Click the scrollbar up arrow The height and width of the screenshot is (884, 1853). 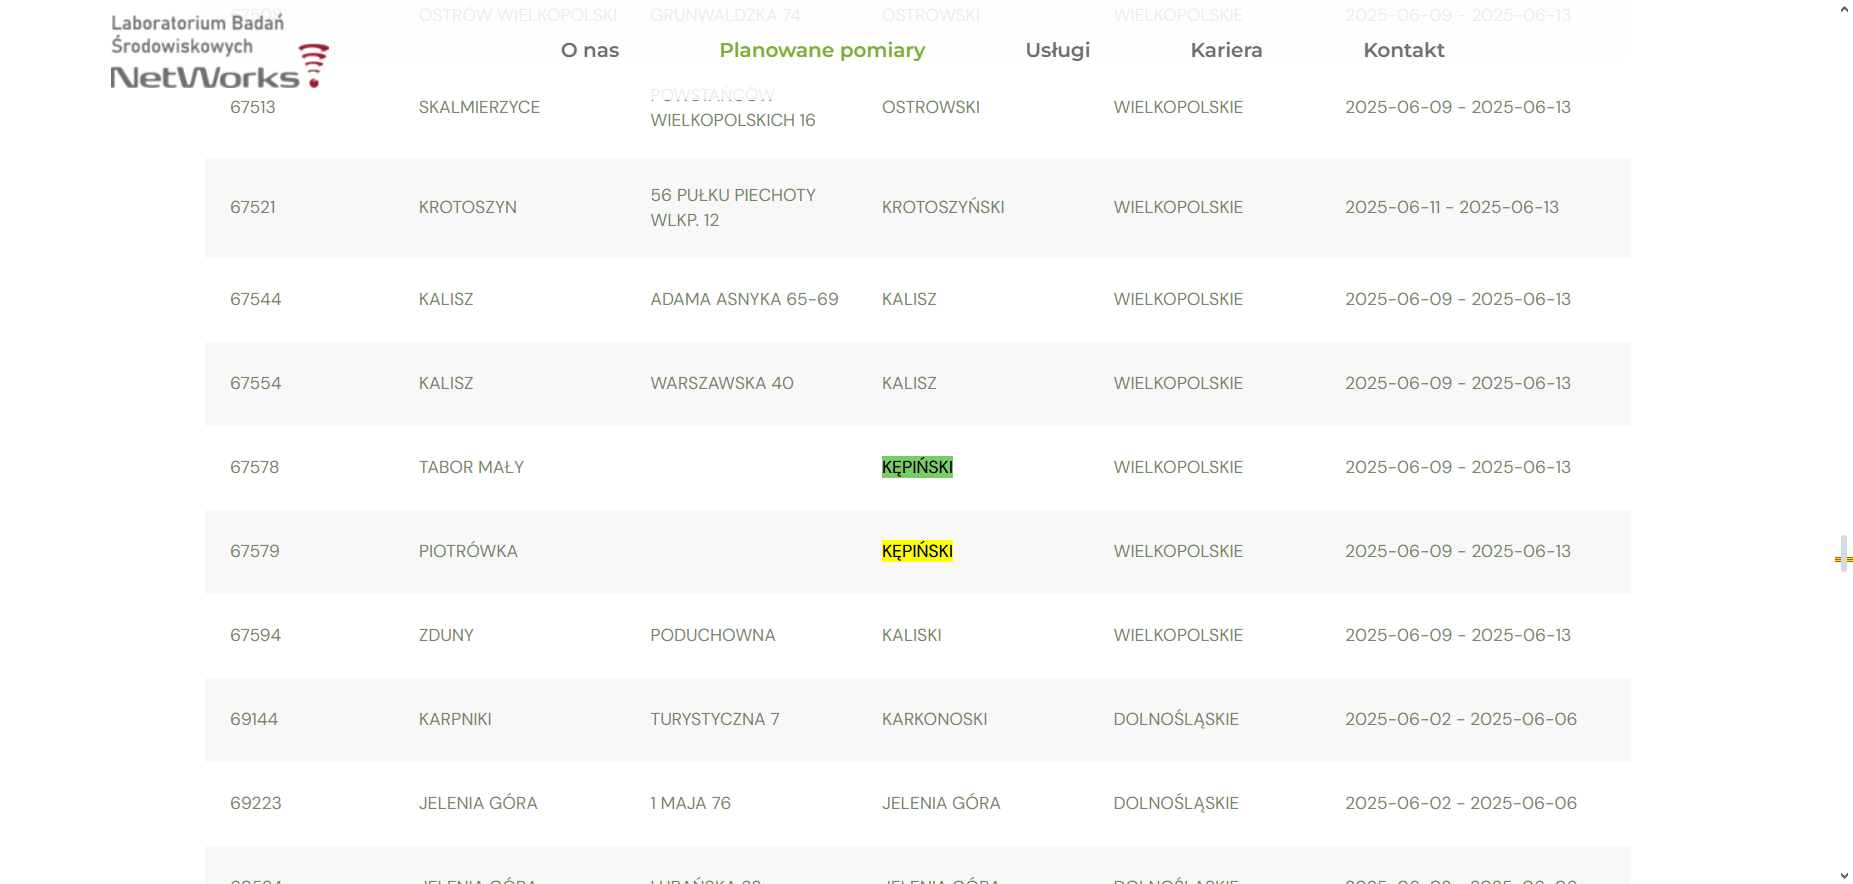click(1843, 10)
